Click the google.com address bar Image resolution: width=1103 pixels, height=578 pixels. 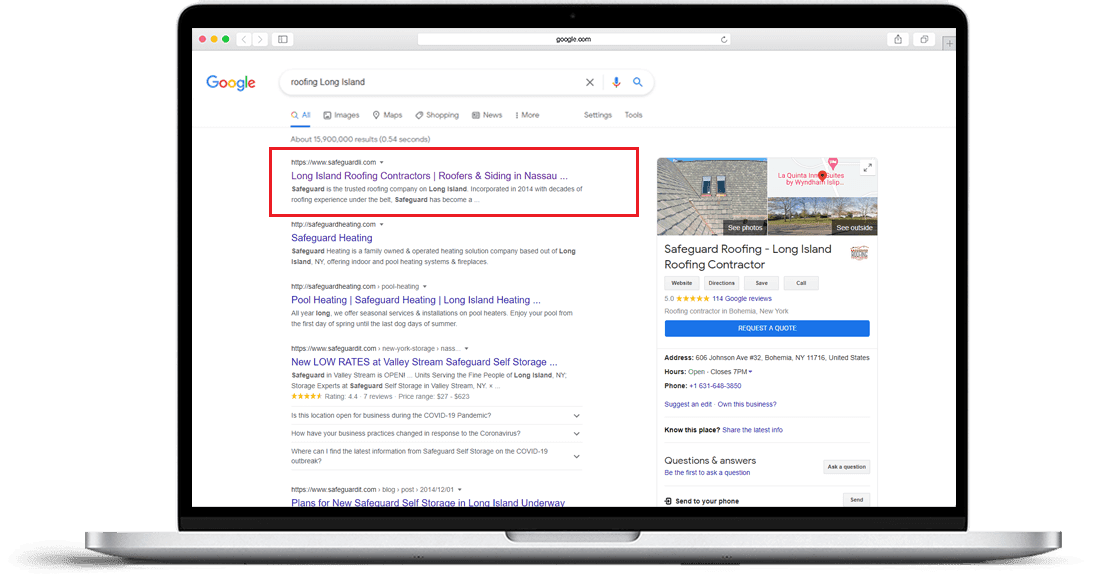(x=573, y=39)
